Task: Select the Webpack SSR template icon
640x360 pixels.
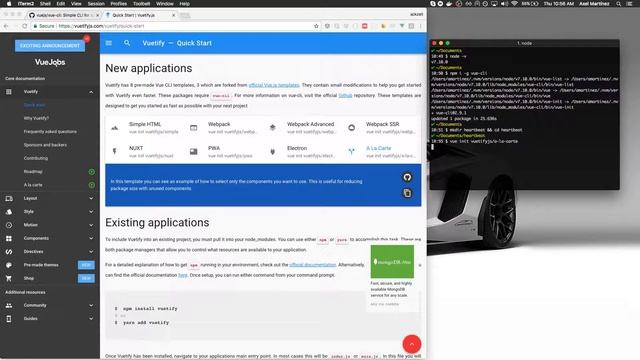Action: tap(351, 128)
